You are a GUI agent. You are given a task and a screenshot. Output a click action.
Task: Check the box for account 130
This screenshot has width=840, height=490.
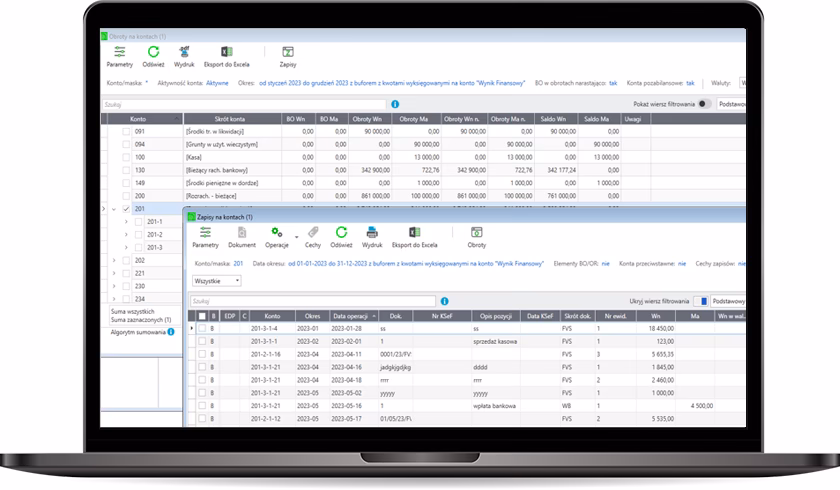point(126,170)
